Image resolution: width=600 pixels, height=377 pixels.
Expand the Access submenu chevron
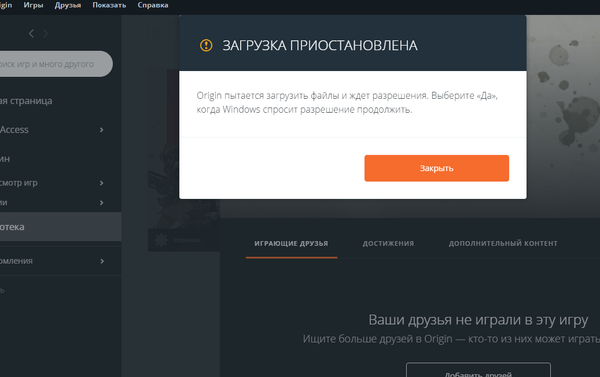pyautogui.click(x=101, y=130)
